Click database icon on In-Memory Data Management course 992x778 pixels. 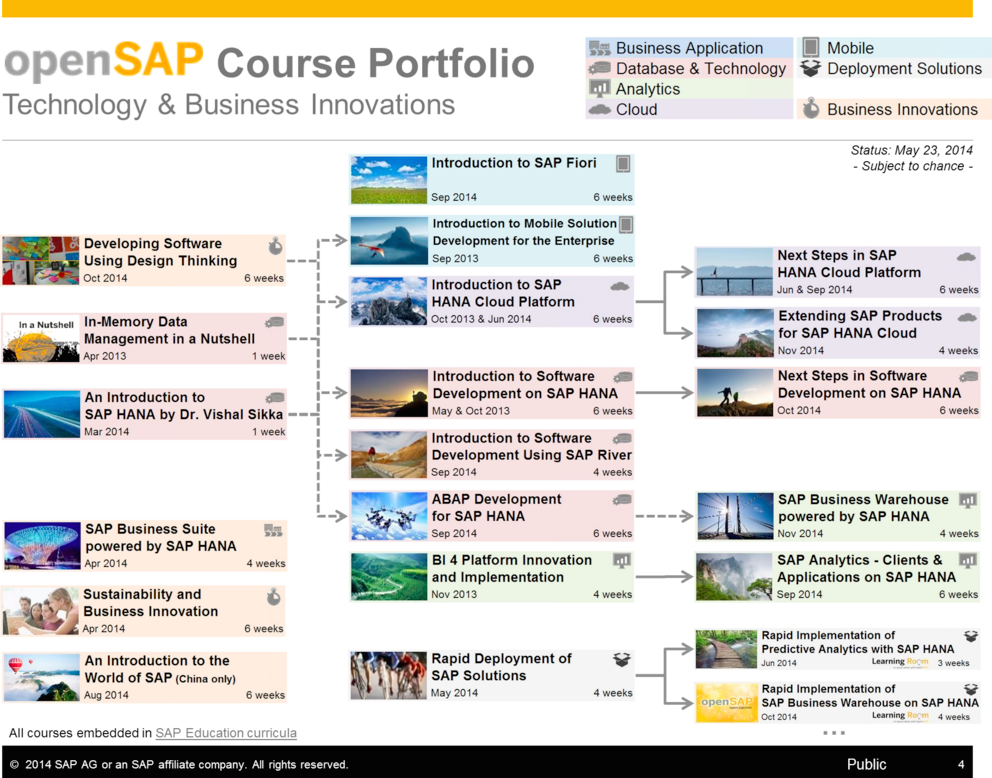click(274, 322)
